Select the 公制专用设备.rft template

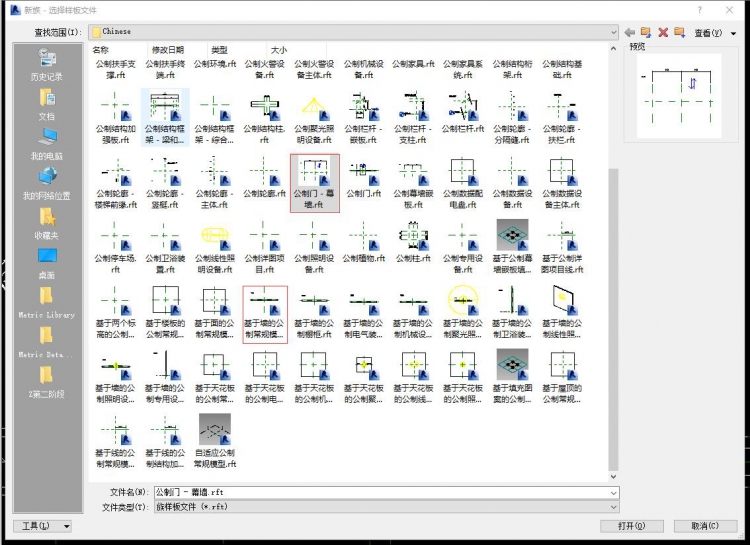pyautogui.click(x=463, y=248)
